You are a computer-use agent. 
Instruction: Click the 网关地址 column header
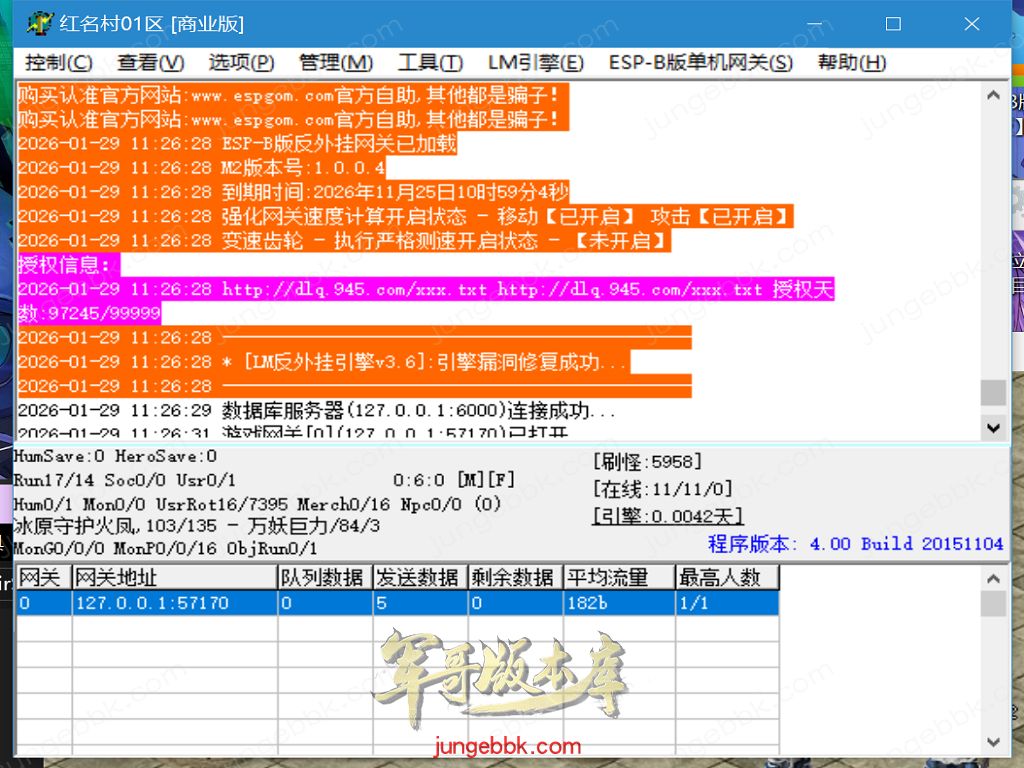[x=174, y=578]
